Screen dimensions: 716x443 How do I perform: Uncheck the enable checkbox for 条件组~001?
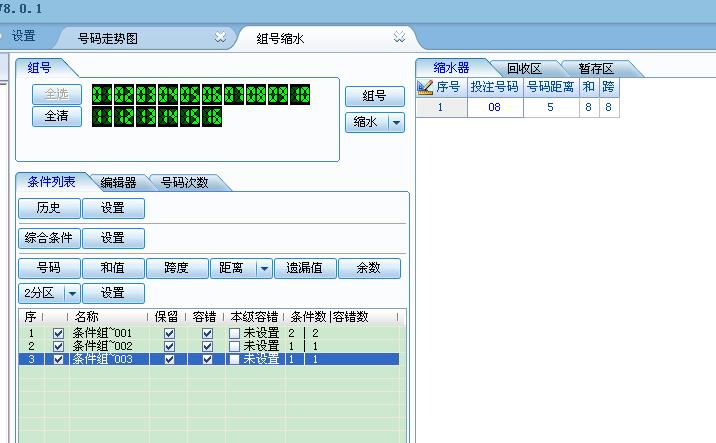pyautogui.click(x=58, y=333)
